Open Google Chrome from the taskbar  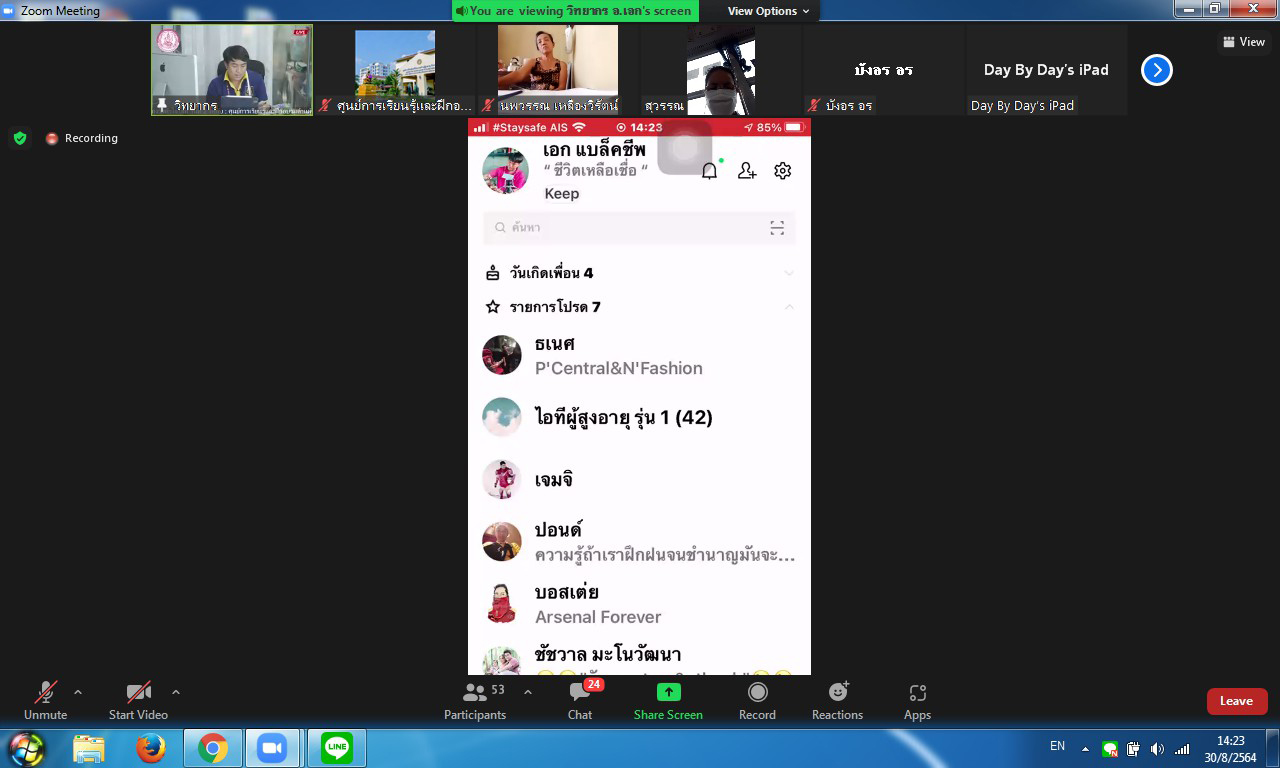pos(212,747)
